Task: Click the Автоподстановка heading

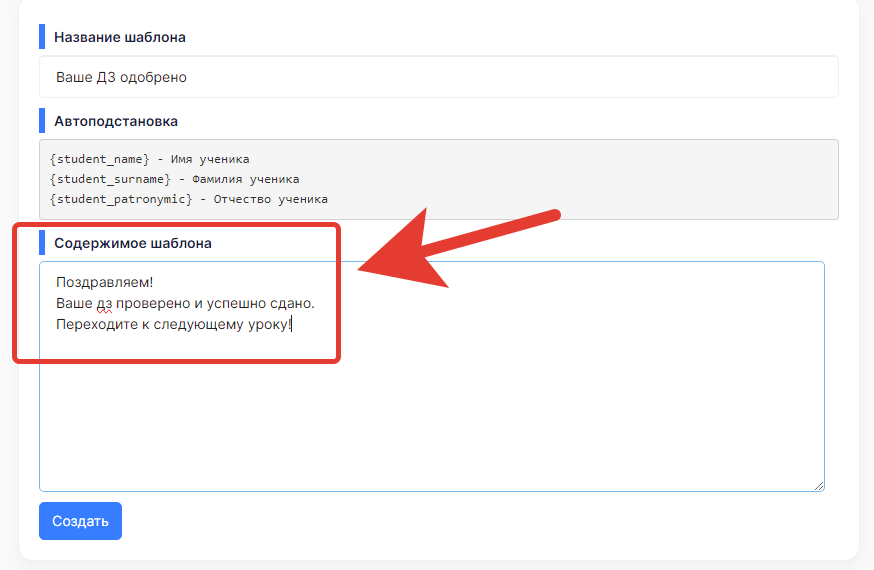Action: point(116,121)
